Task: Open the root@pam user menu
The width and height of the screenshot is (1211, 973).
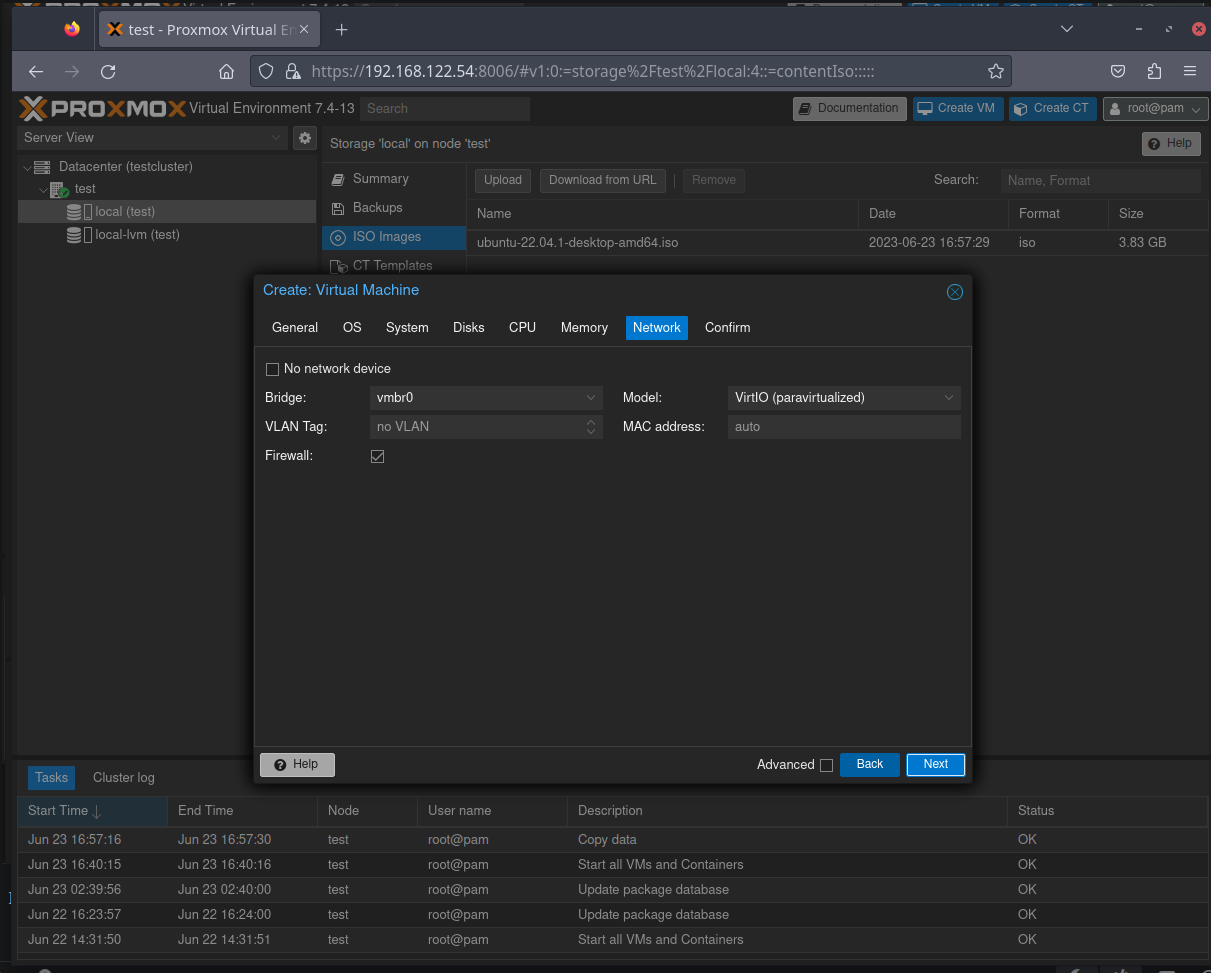Action: (1155, 109)
